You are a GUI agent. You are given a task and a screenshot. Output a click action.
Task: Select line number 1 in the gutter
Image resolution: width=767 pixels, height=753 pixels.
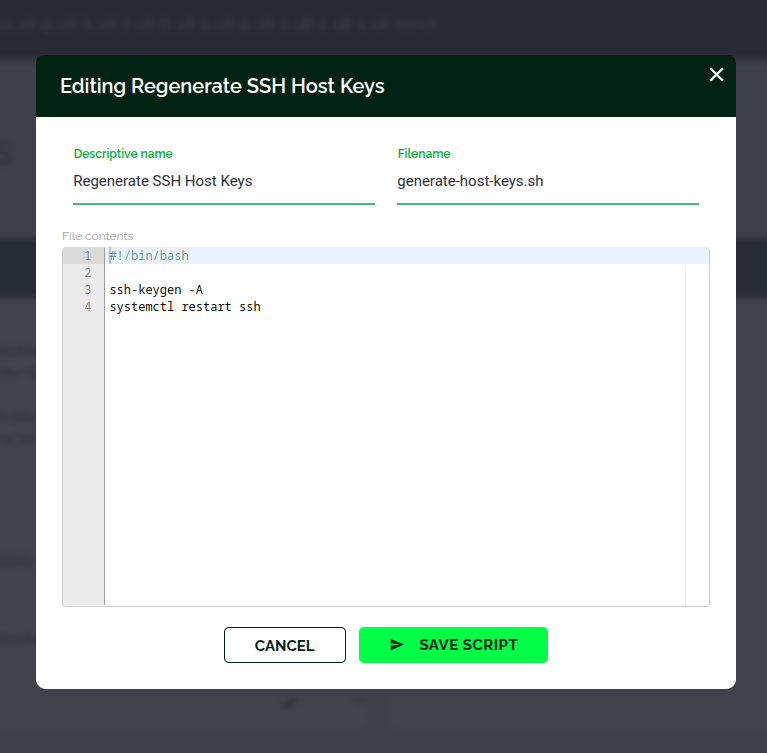click(87, 256)
